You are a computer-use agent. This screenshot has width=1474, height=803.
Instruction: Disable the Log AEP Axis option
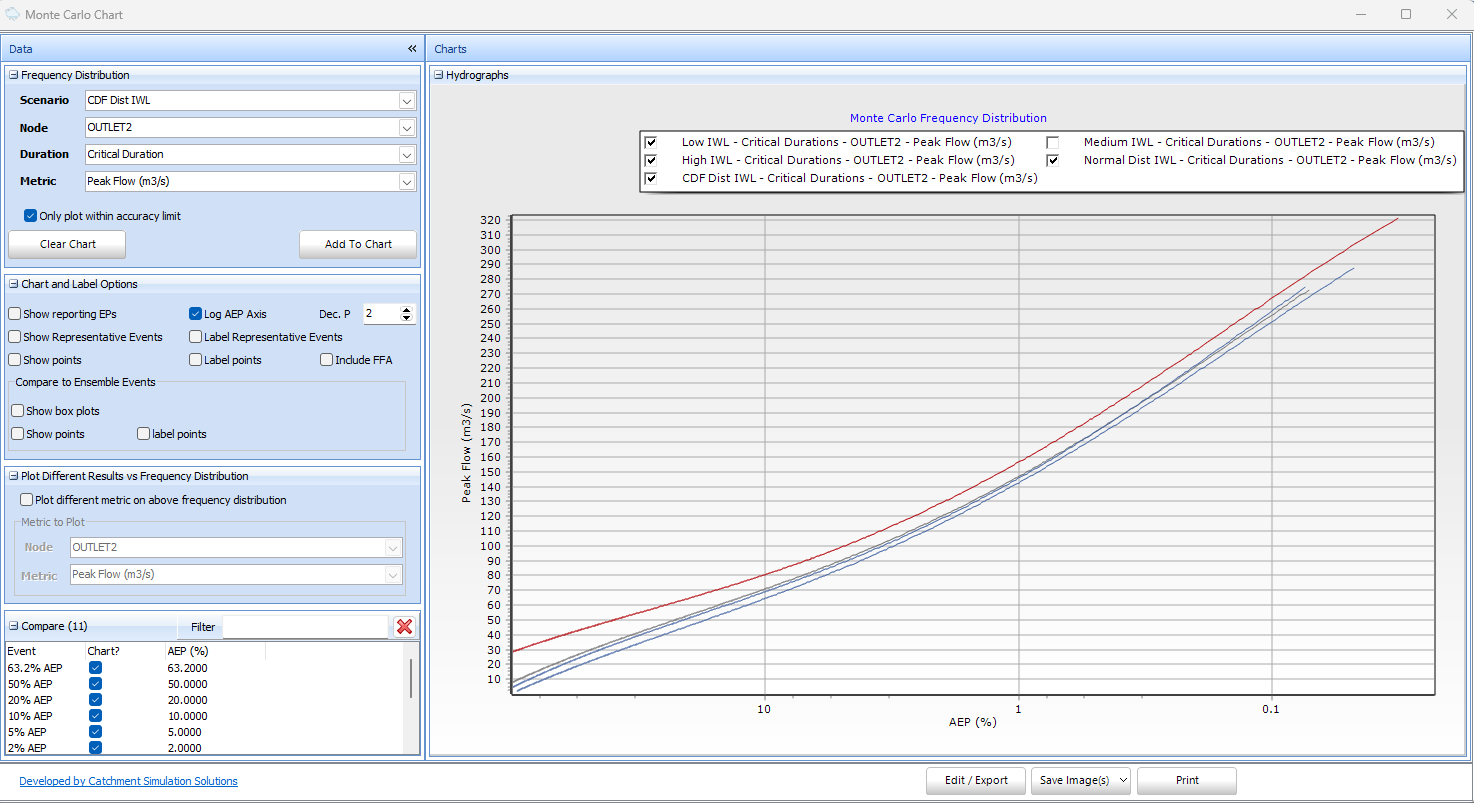coord(196,313)
